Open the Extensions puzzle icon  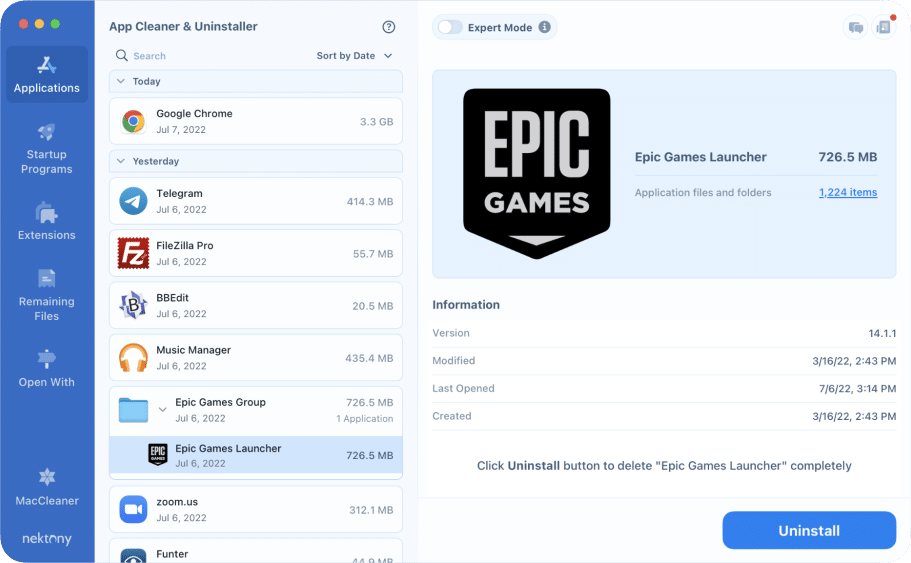46,213
